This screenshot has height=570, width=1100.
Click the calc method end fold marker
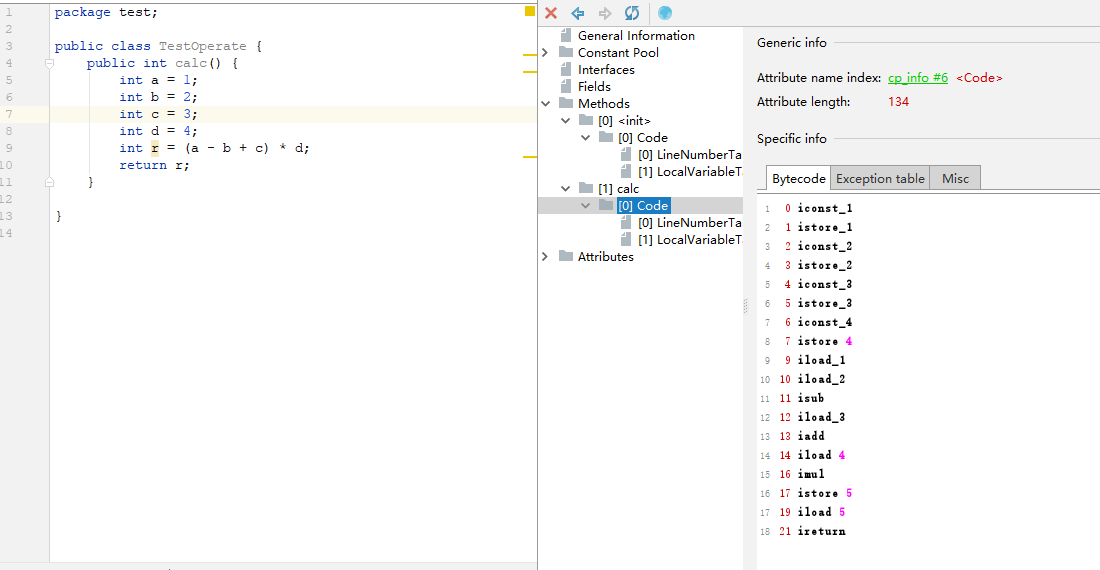click(49, 182)
